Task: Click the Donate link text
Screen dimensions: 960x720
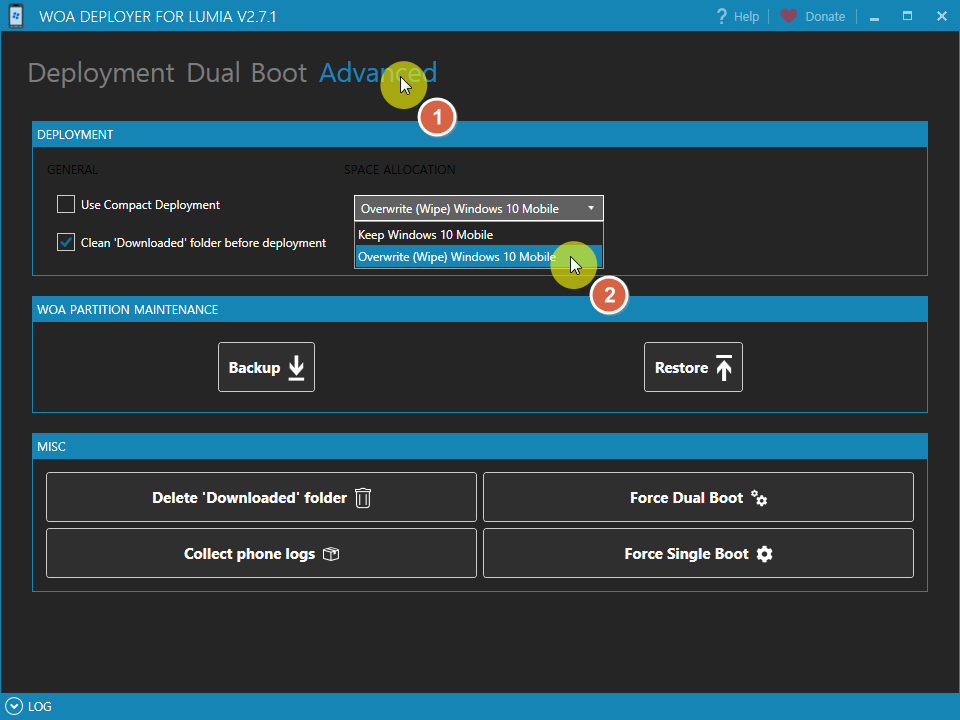Action: (x=825, y=17)
